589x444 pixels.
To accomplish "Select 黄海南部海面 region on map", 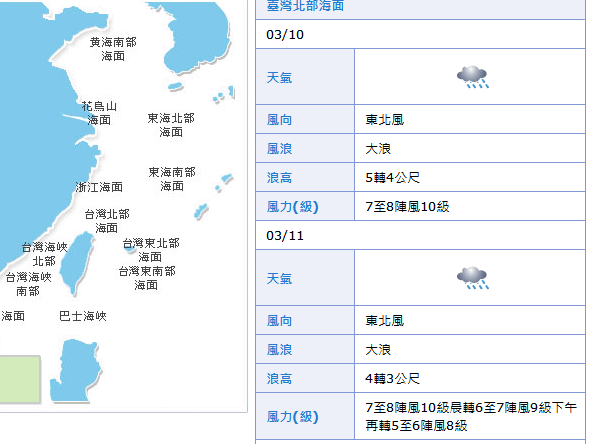I will pyautogui.click(x=113, y=49).
